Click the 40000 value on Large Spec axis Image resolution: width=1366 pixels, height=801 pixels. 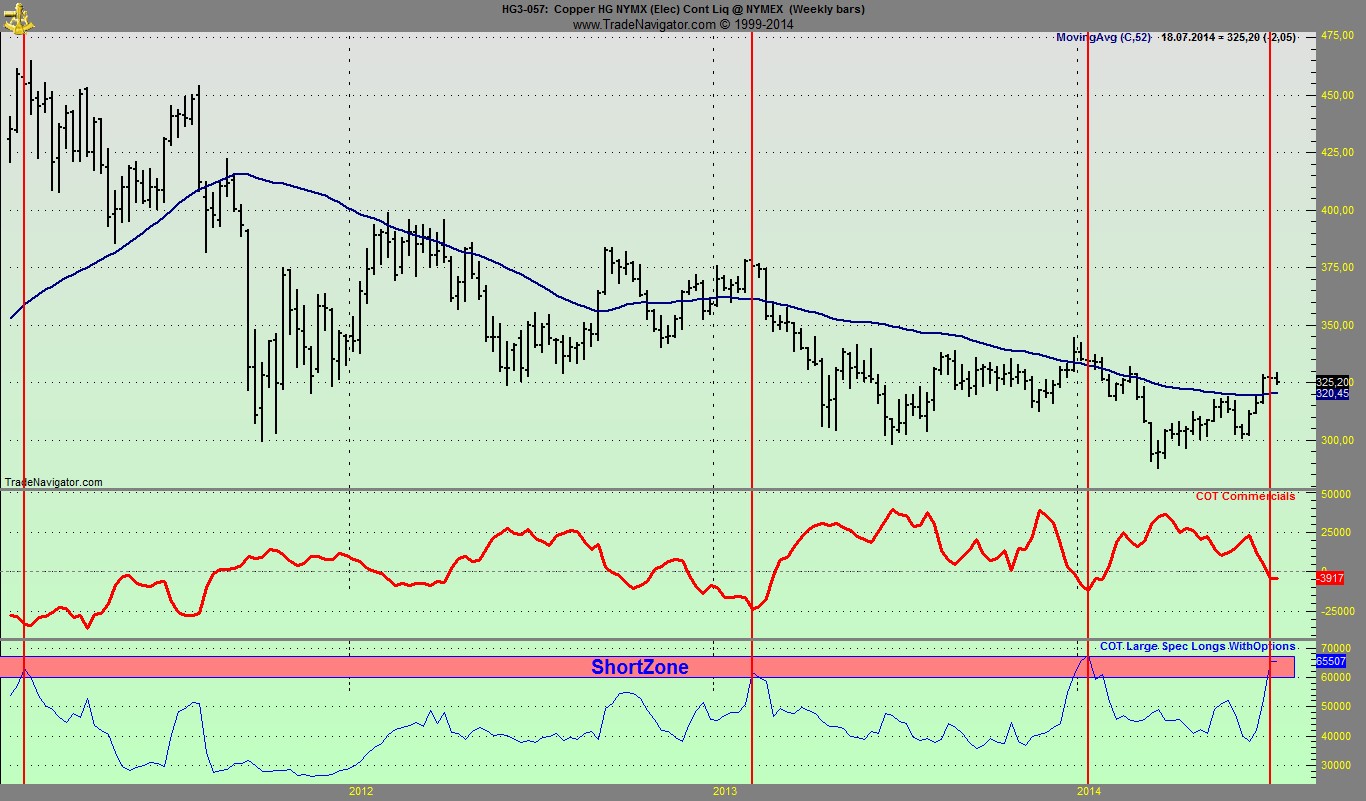click(x=1334, y=736)
